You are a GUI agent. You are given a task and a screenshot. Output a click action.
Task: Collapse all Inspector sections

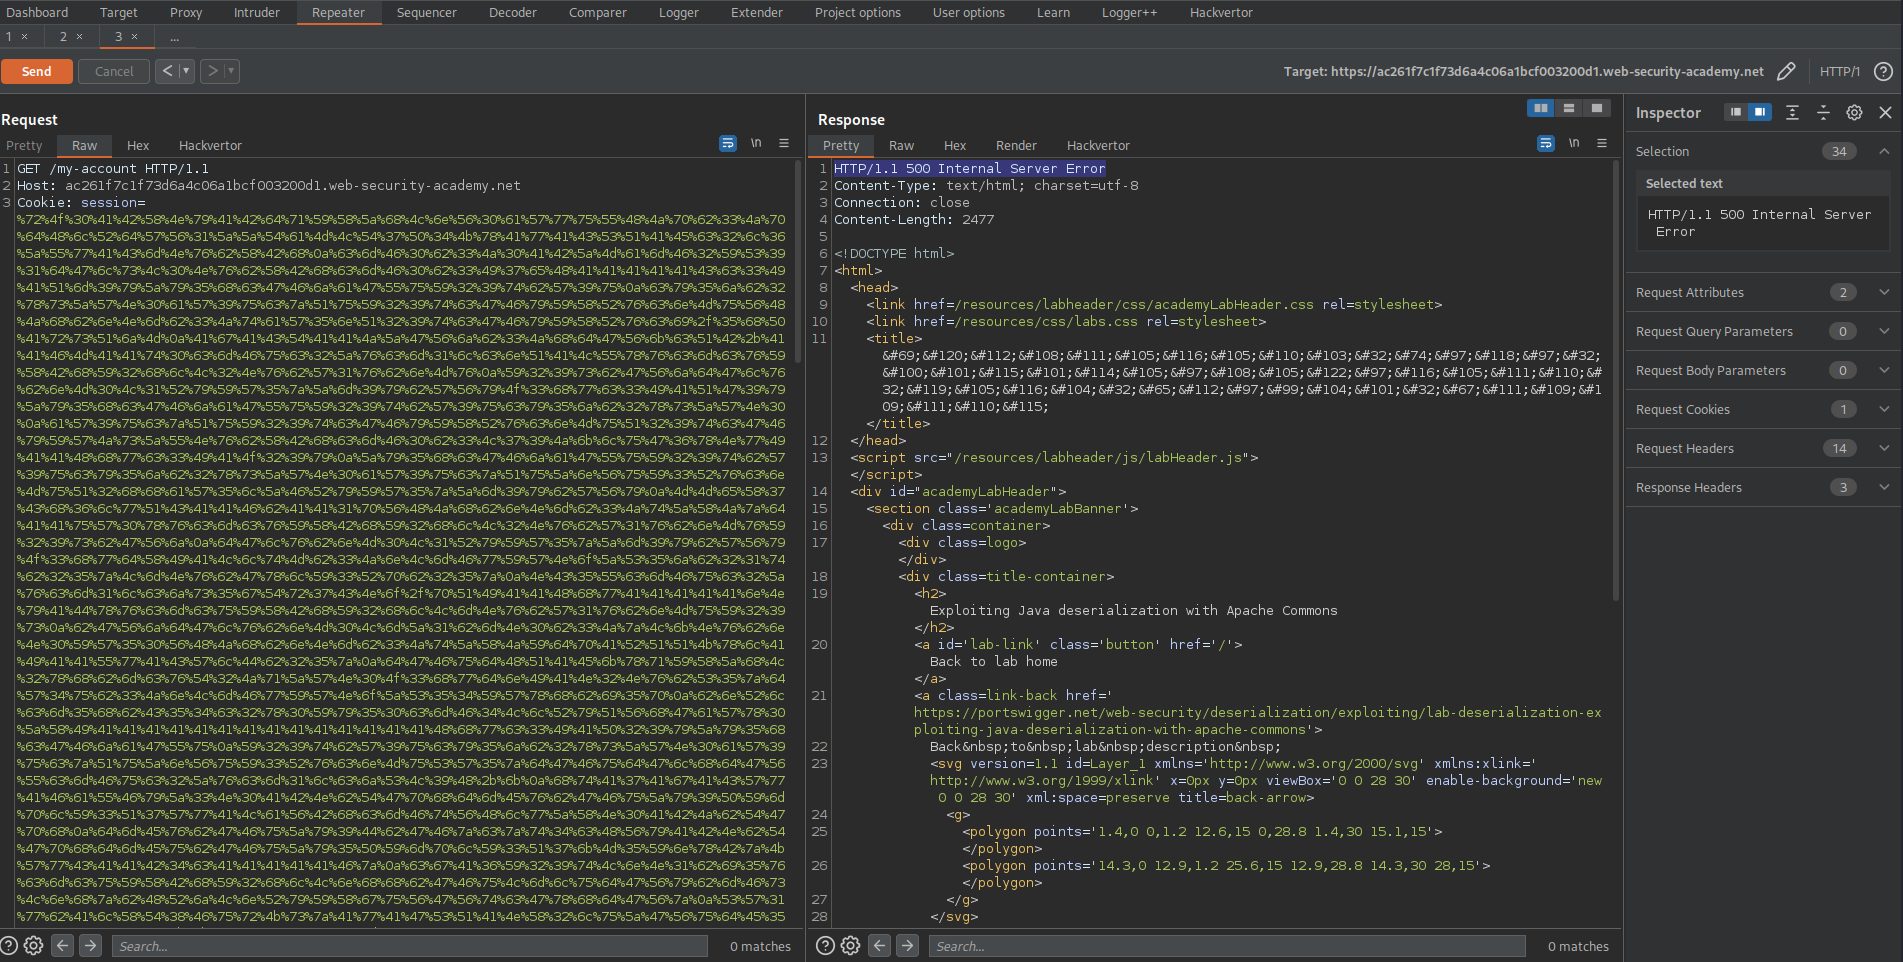click(x=1823, y=112)
